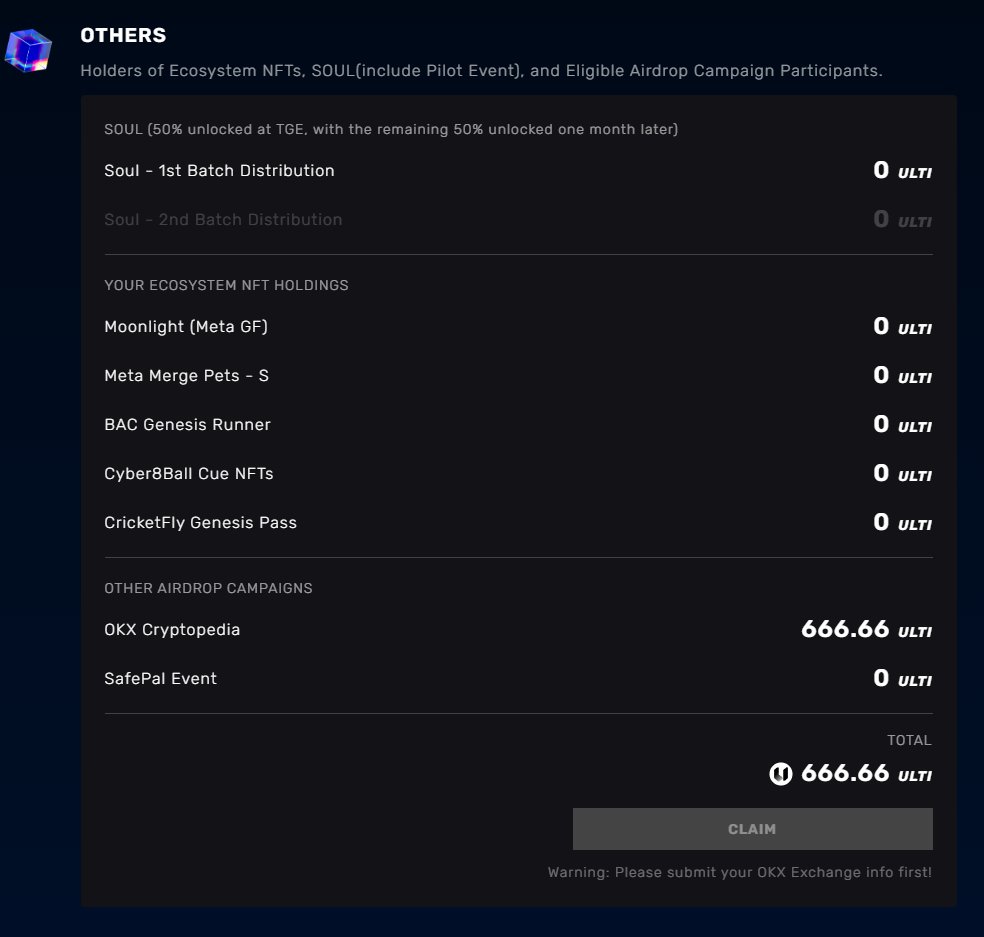Select the Moonlight (Meta GF) entry
This screenshot has width=984, height=937.
(186, 326)
